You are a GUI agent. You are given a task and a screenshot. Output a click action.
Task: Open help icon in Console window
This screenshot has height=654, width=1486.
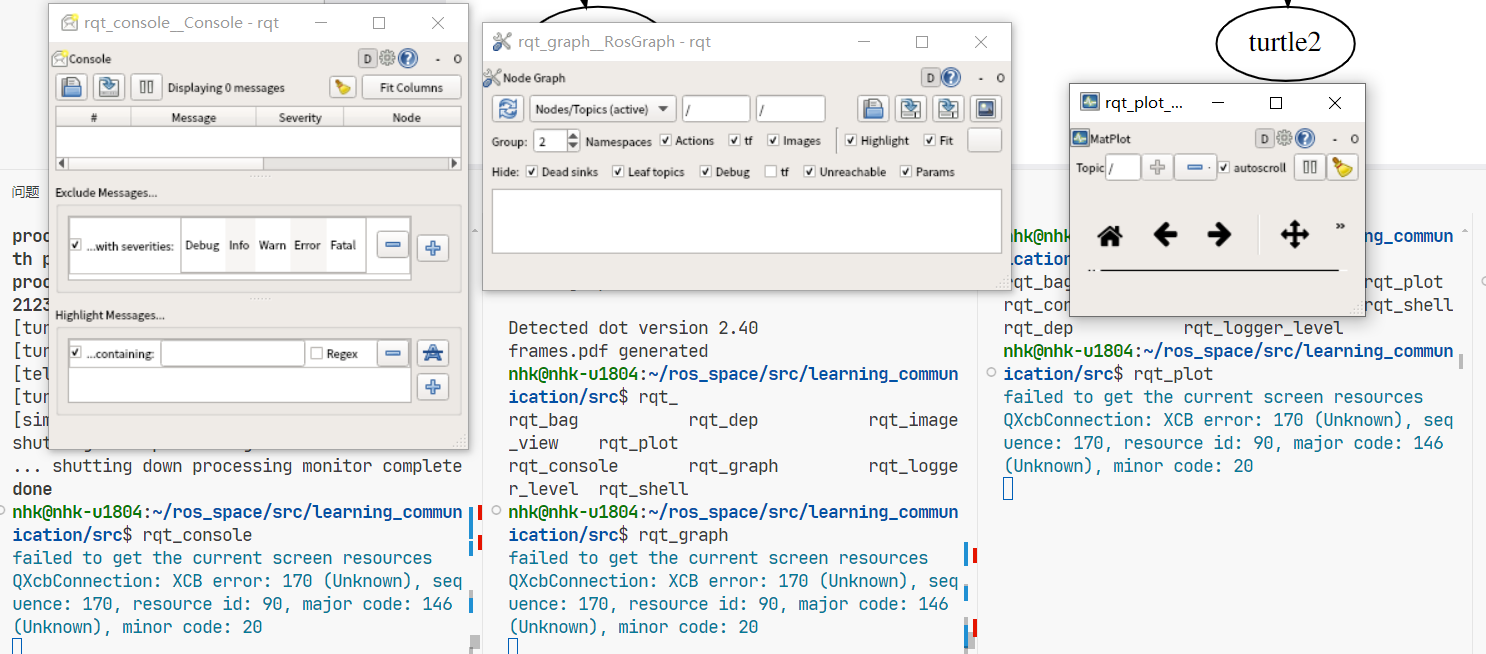click(x=408, y=59)
